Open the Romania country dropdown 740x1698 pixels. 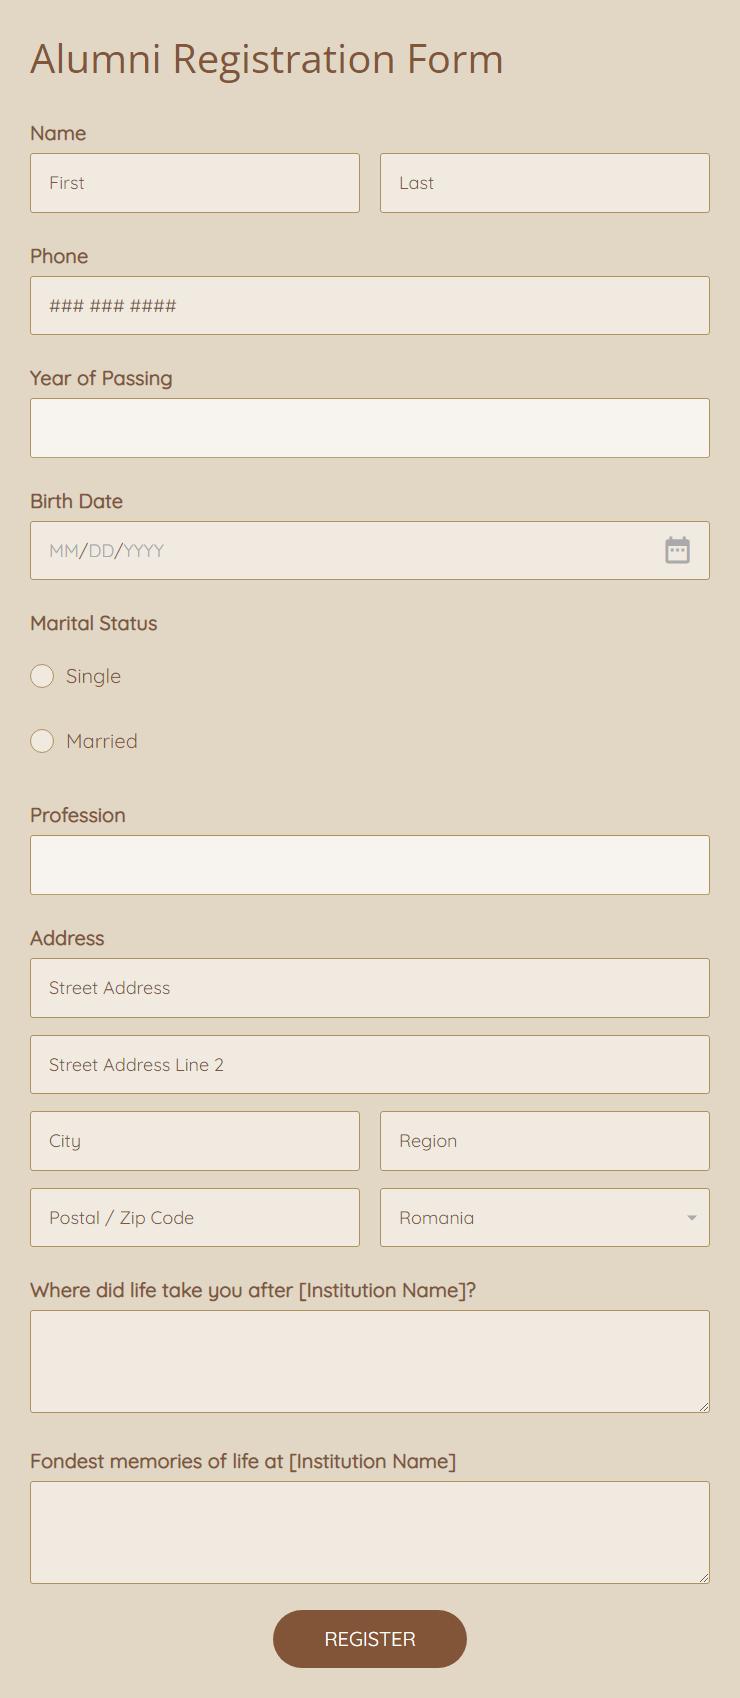point(544,1217)
